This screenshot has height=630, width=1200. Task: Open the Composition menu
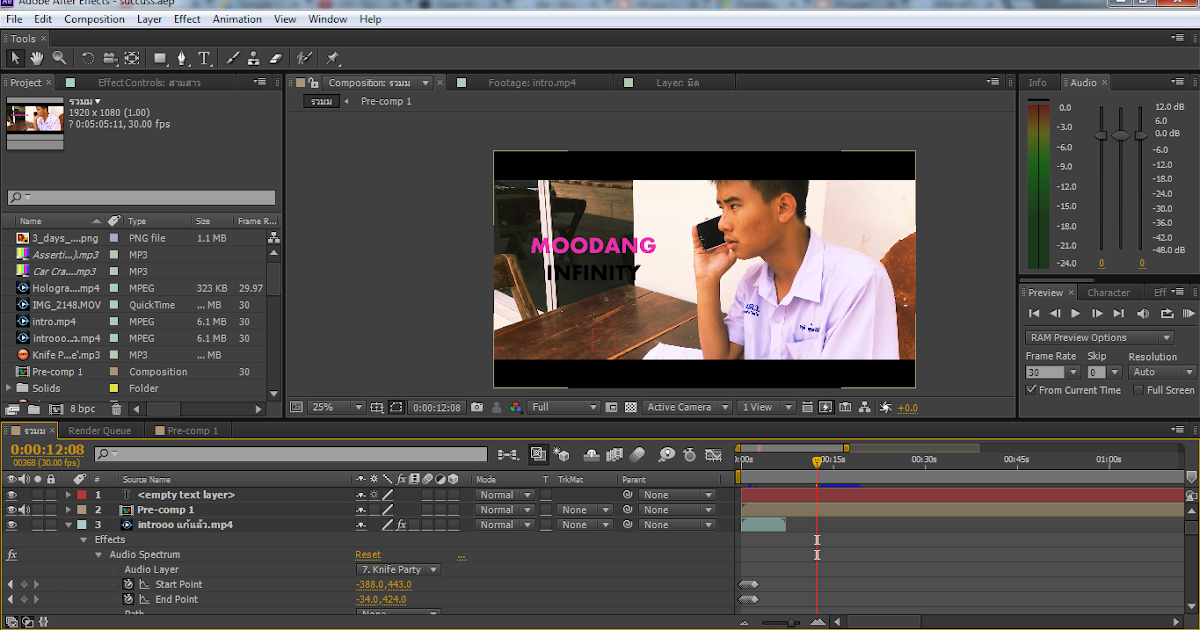click(x=95, y=18)
